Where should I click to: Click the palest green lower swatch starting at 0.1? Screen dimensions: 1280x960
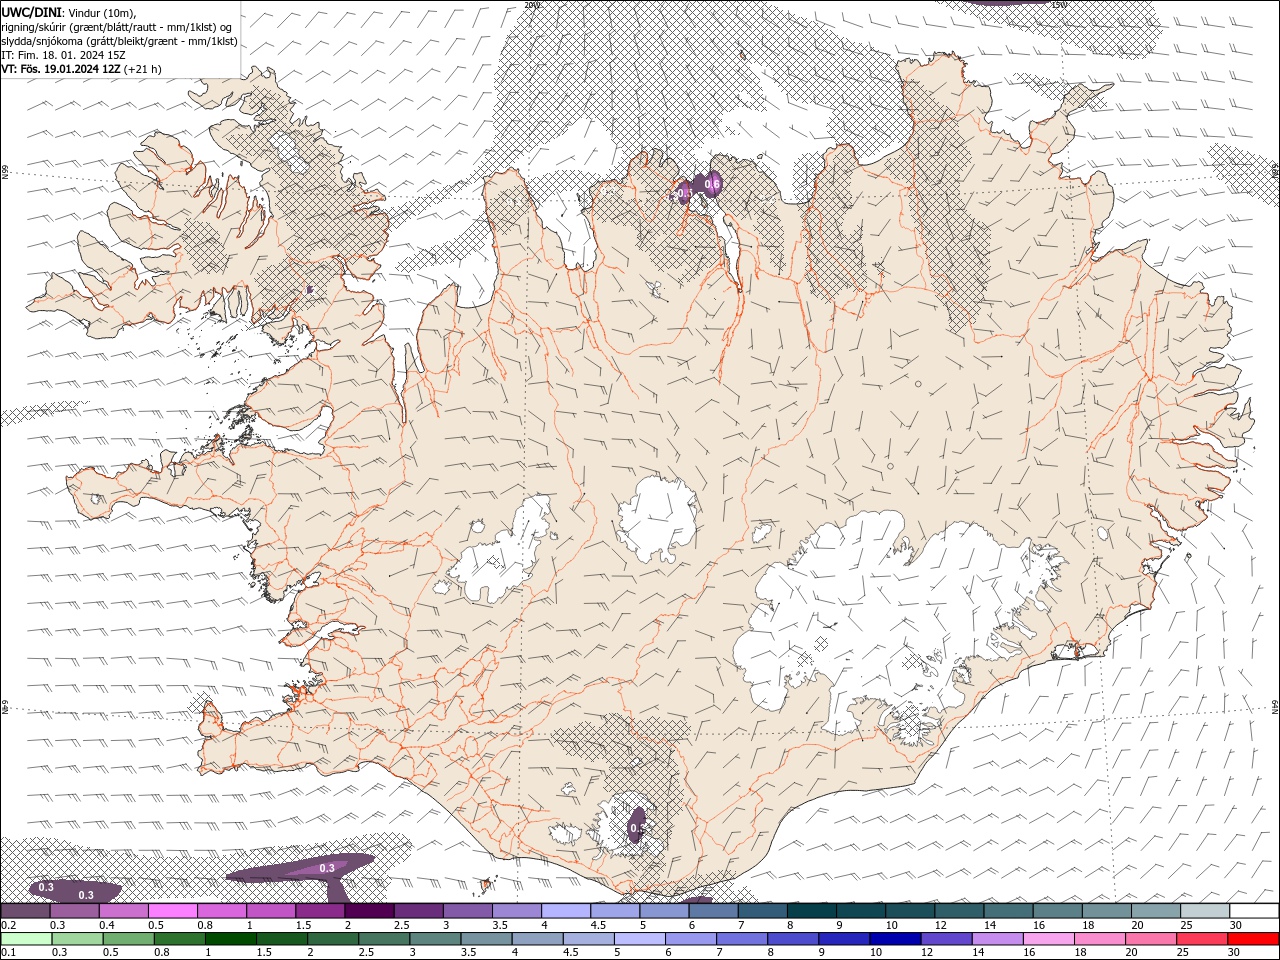(x=26, y=939)
